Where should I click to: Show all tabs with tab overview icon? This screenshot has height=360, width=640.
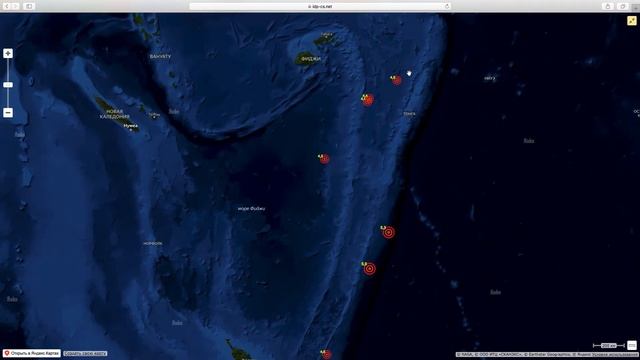click(622, 6)
